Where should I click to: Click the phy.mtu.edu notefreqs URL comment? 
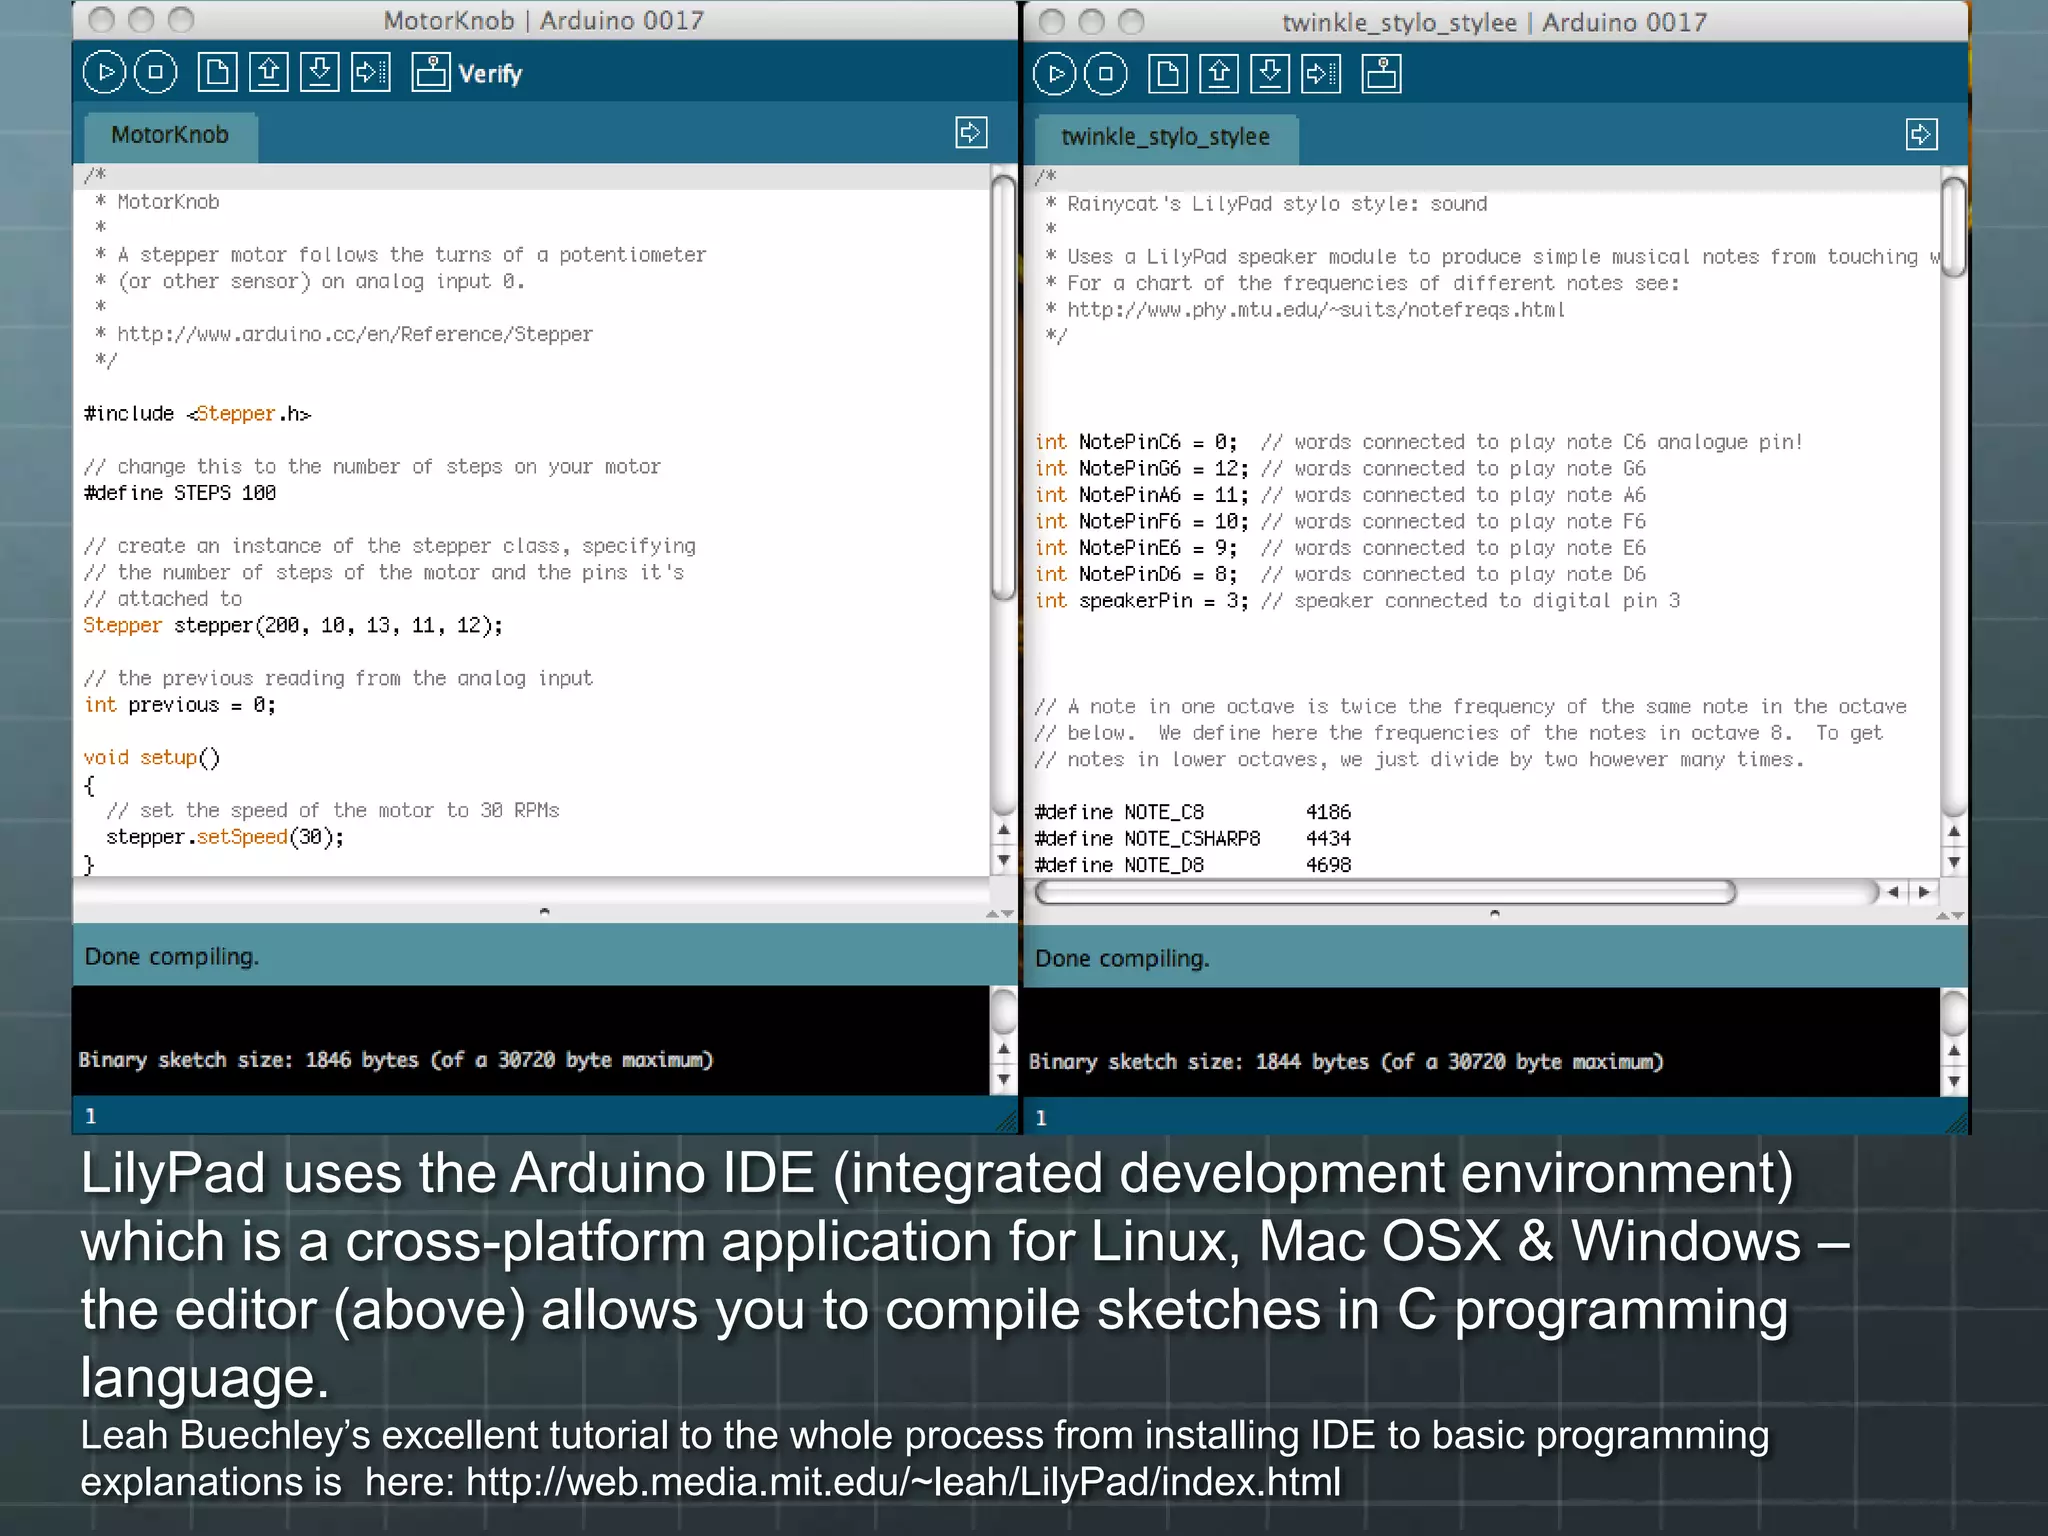coord(1316,310)
